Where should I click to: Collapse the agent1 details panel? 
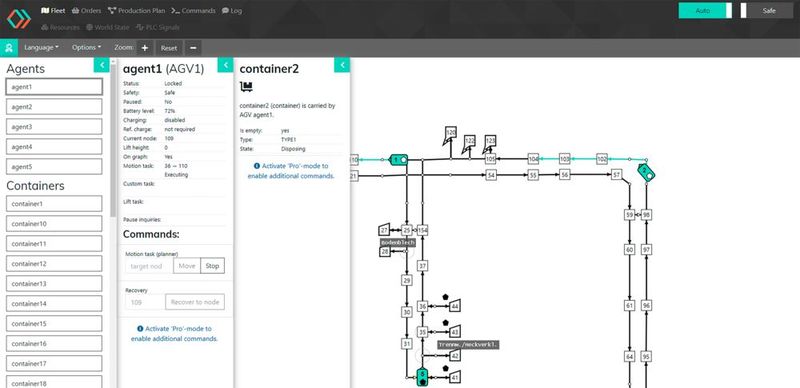[226, 65]
